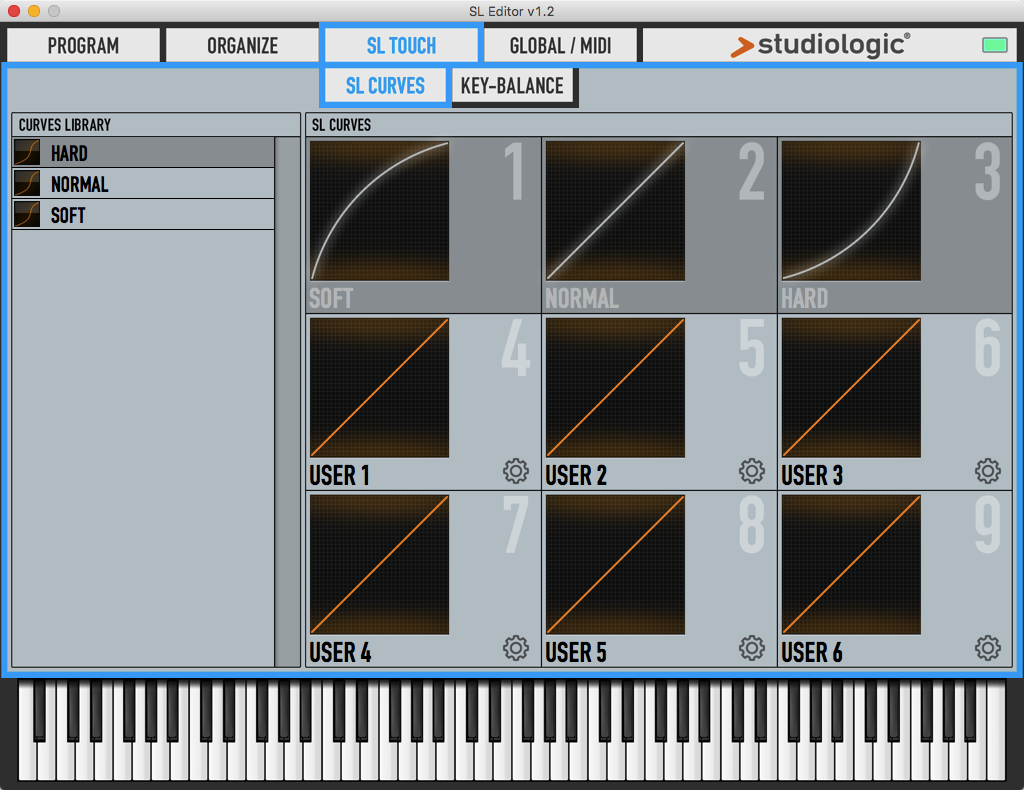Minimize window with the yellow button
The height and width of the screenshot is (790, 1024).
click(34, 10)
